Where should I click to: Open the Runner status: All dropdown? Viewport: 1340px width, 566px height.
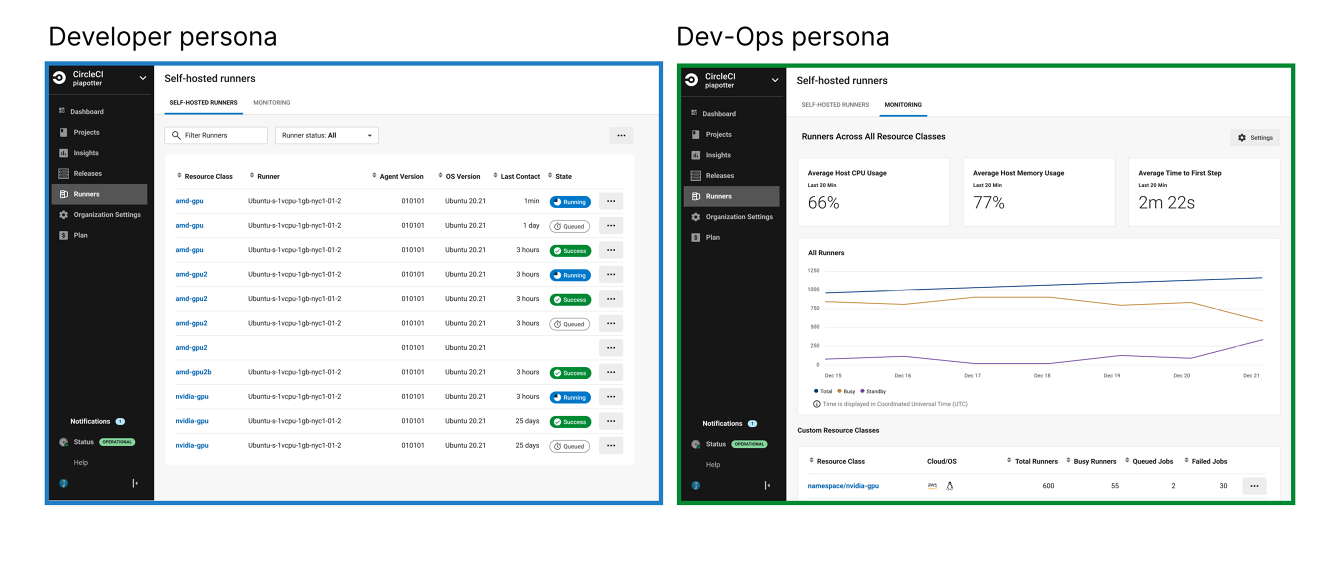tap(327, 135)
